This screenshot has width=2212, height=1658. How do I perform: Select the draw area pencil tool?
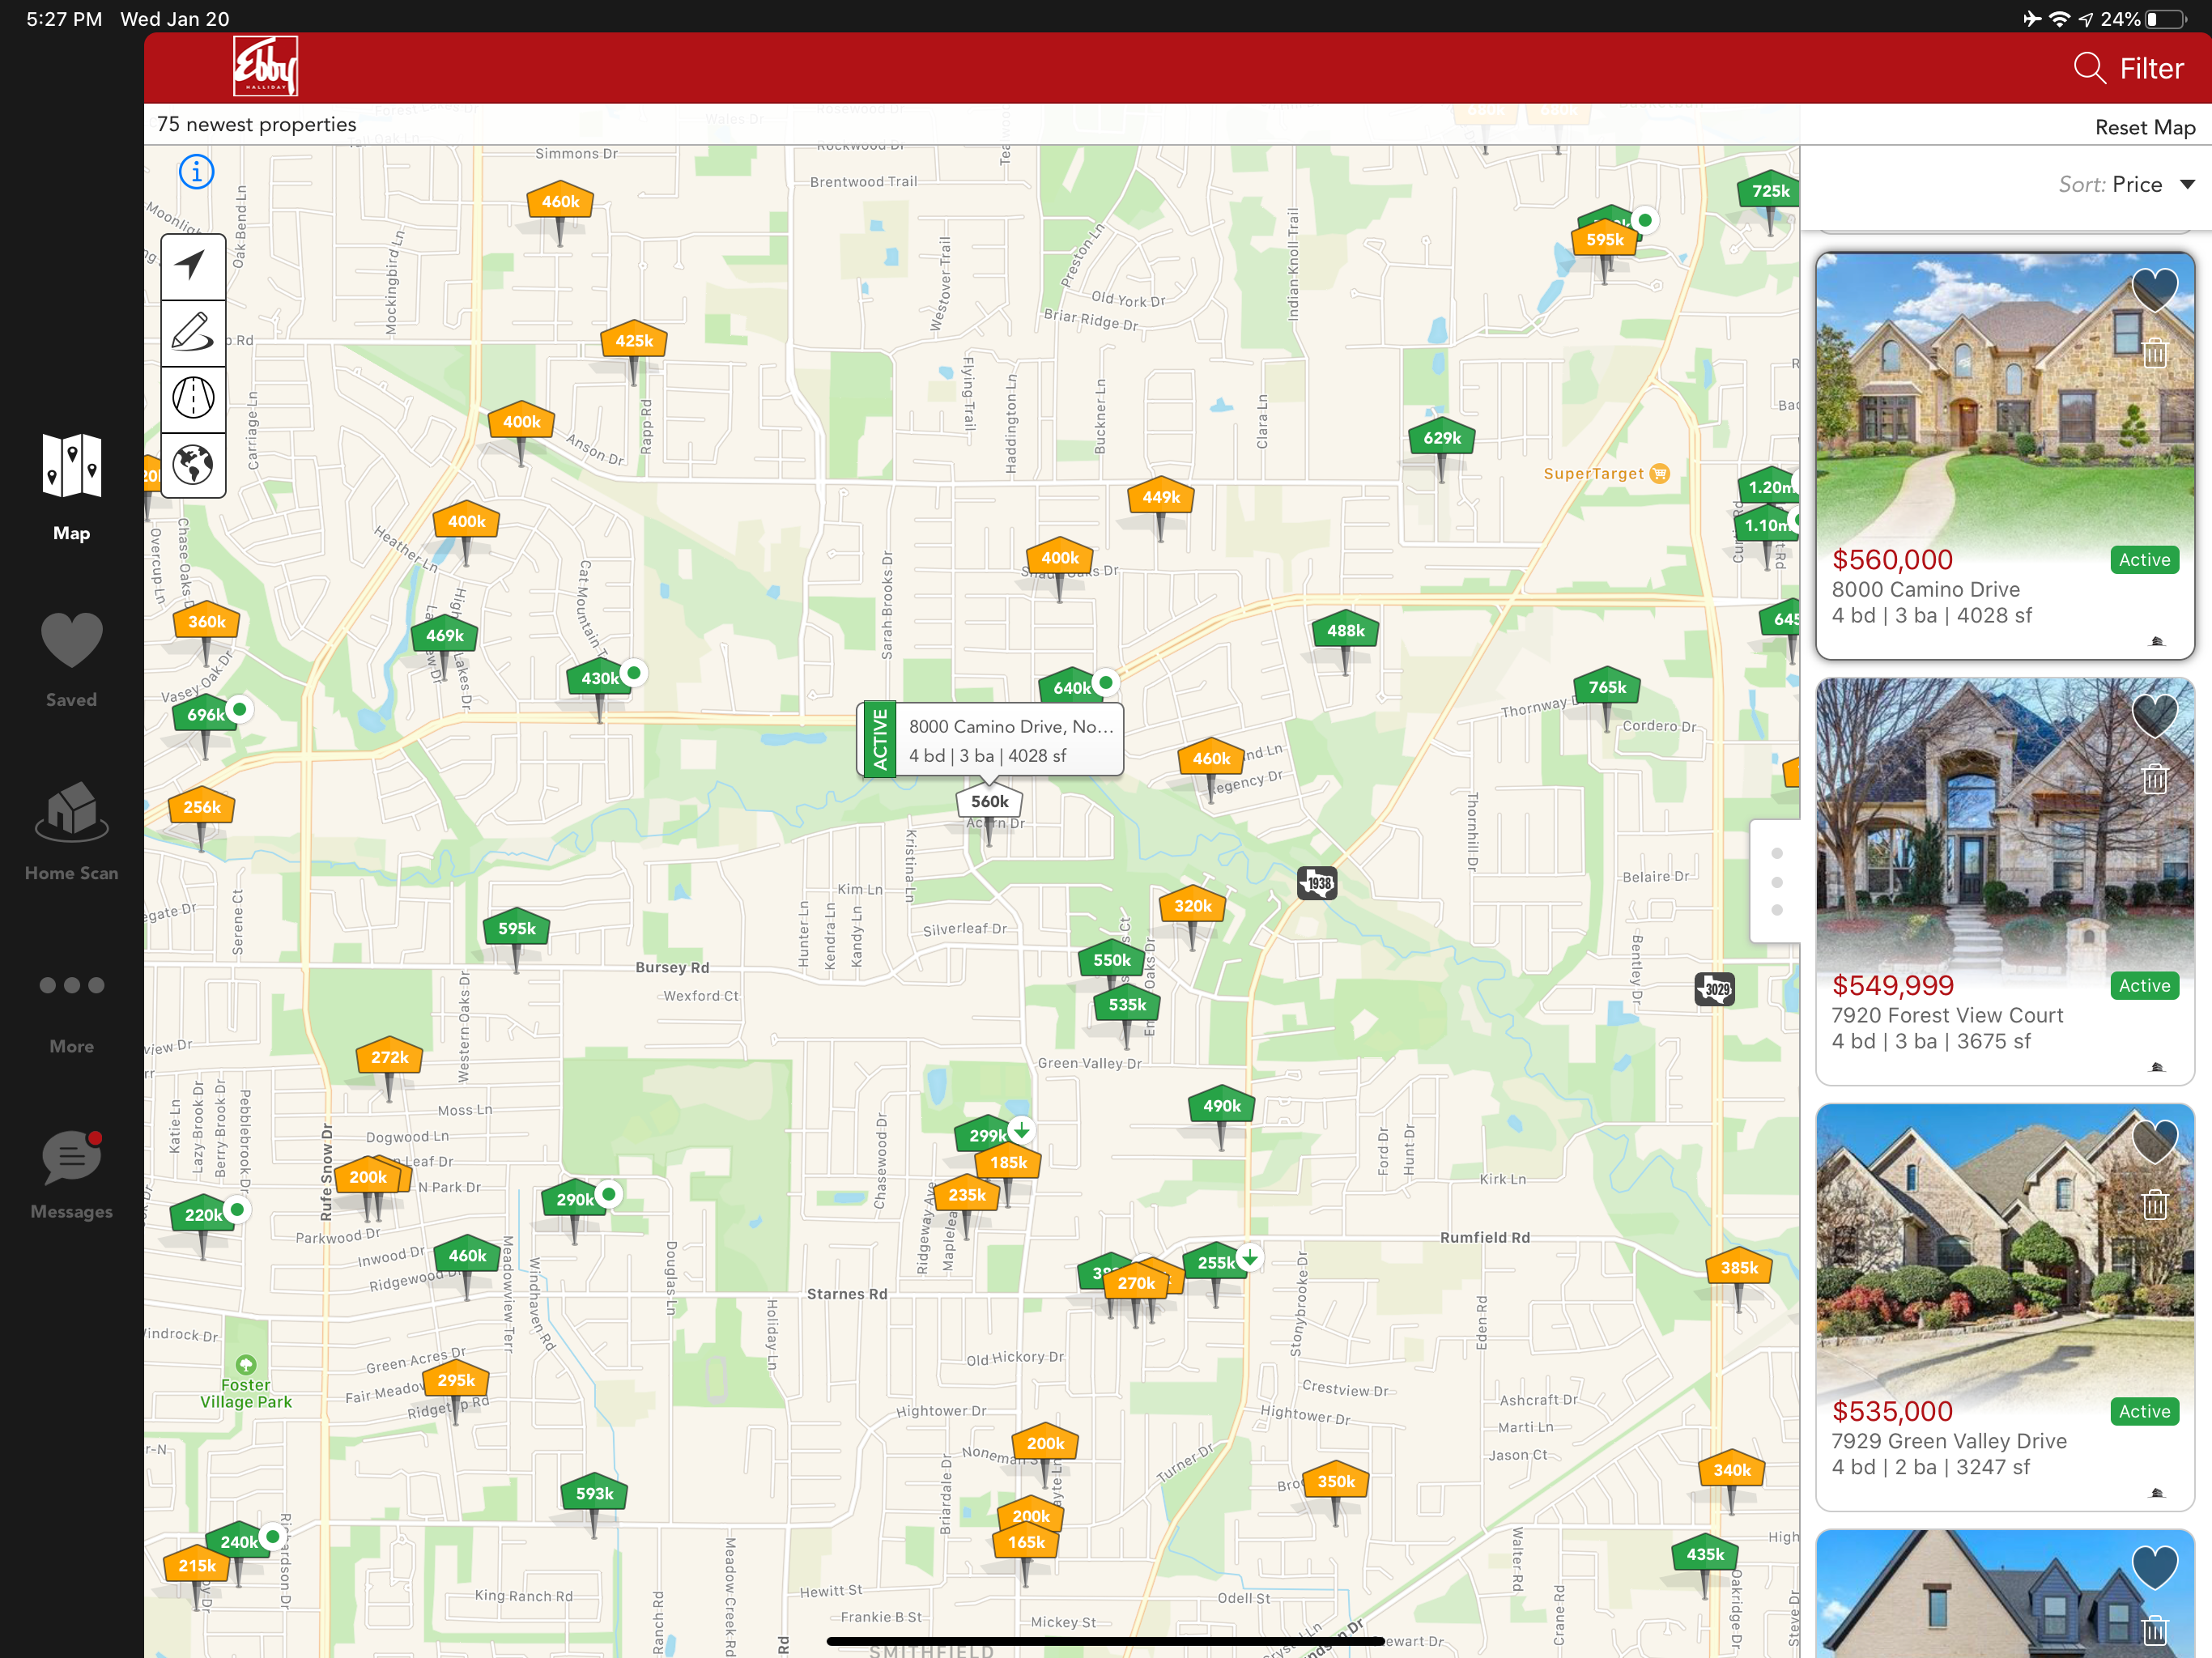pos(193,332)
